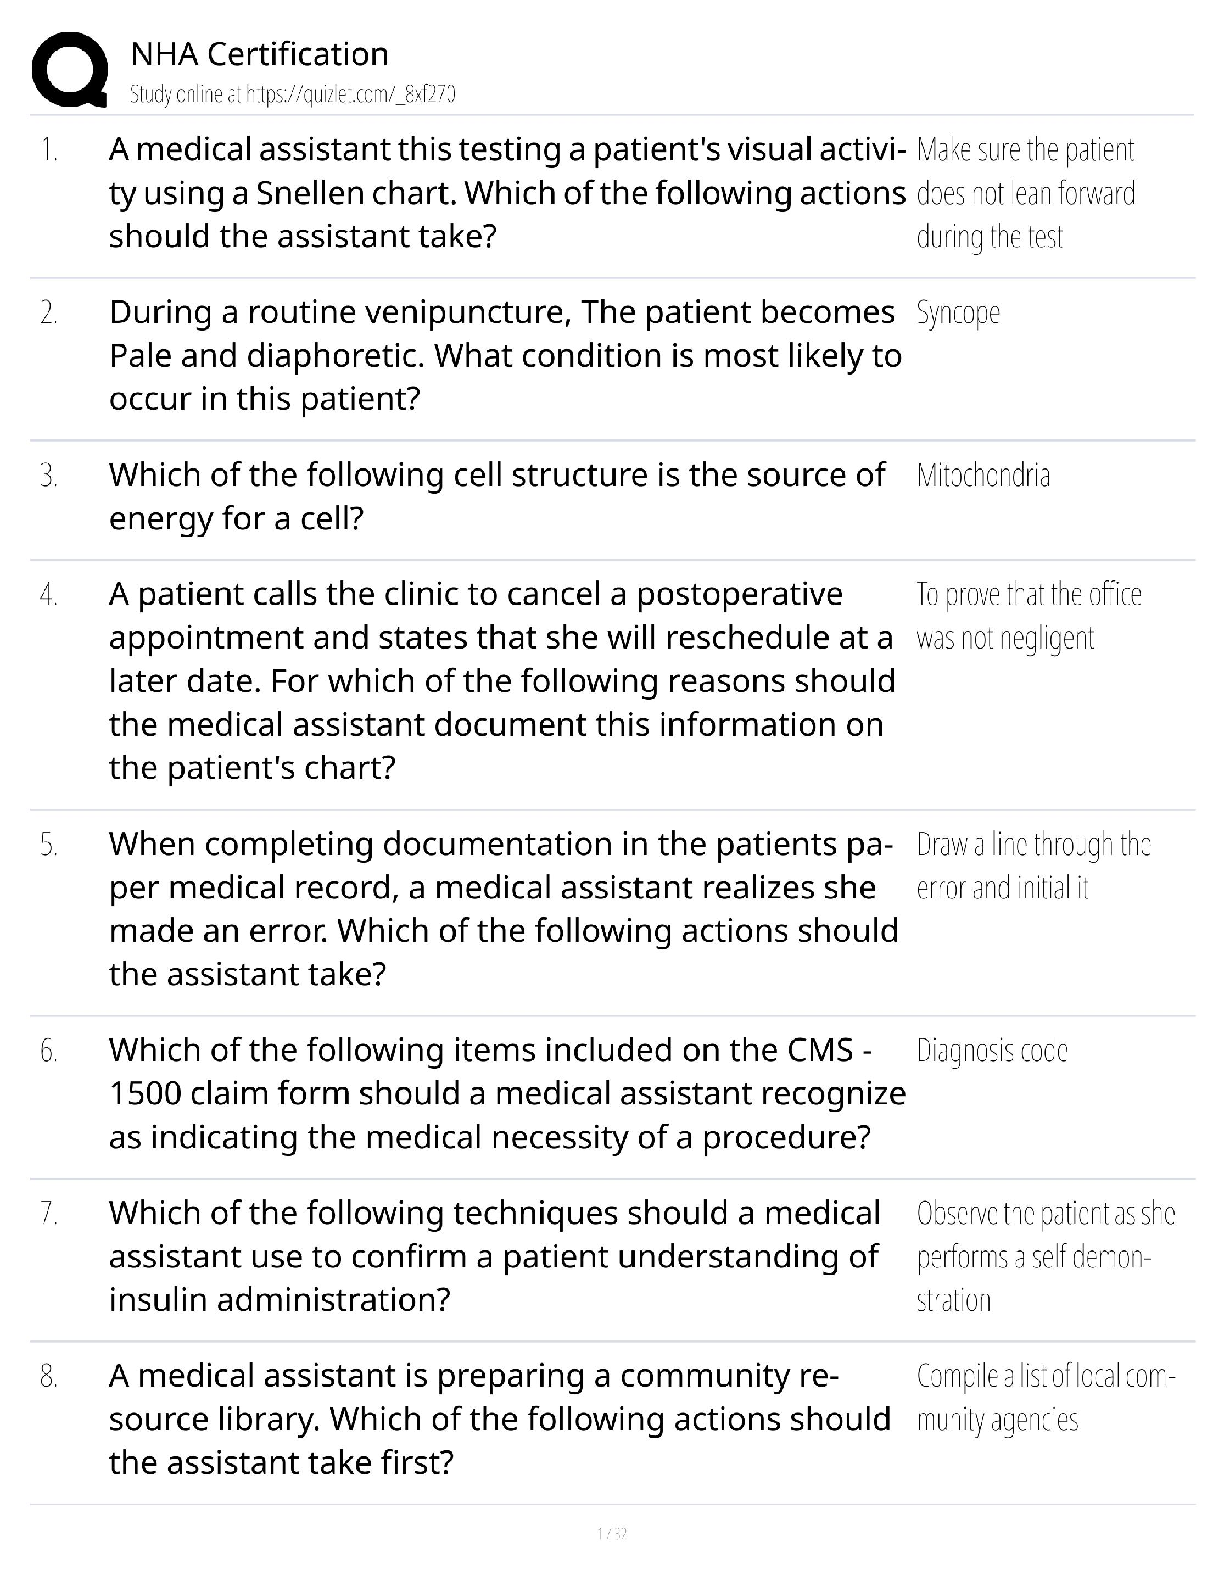Click the 'To prove that the office was not negligent' answer
The height and width of the screenshot is (1584, 1224).
[x=1028, y=616]
